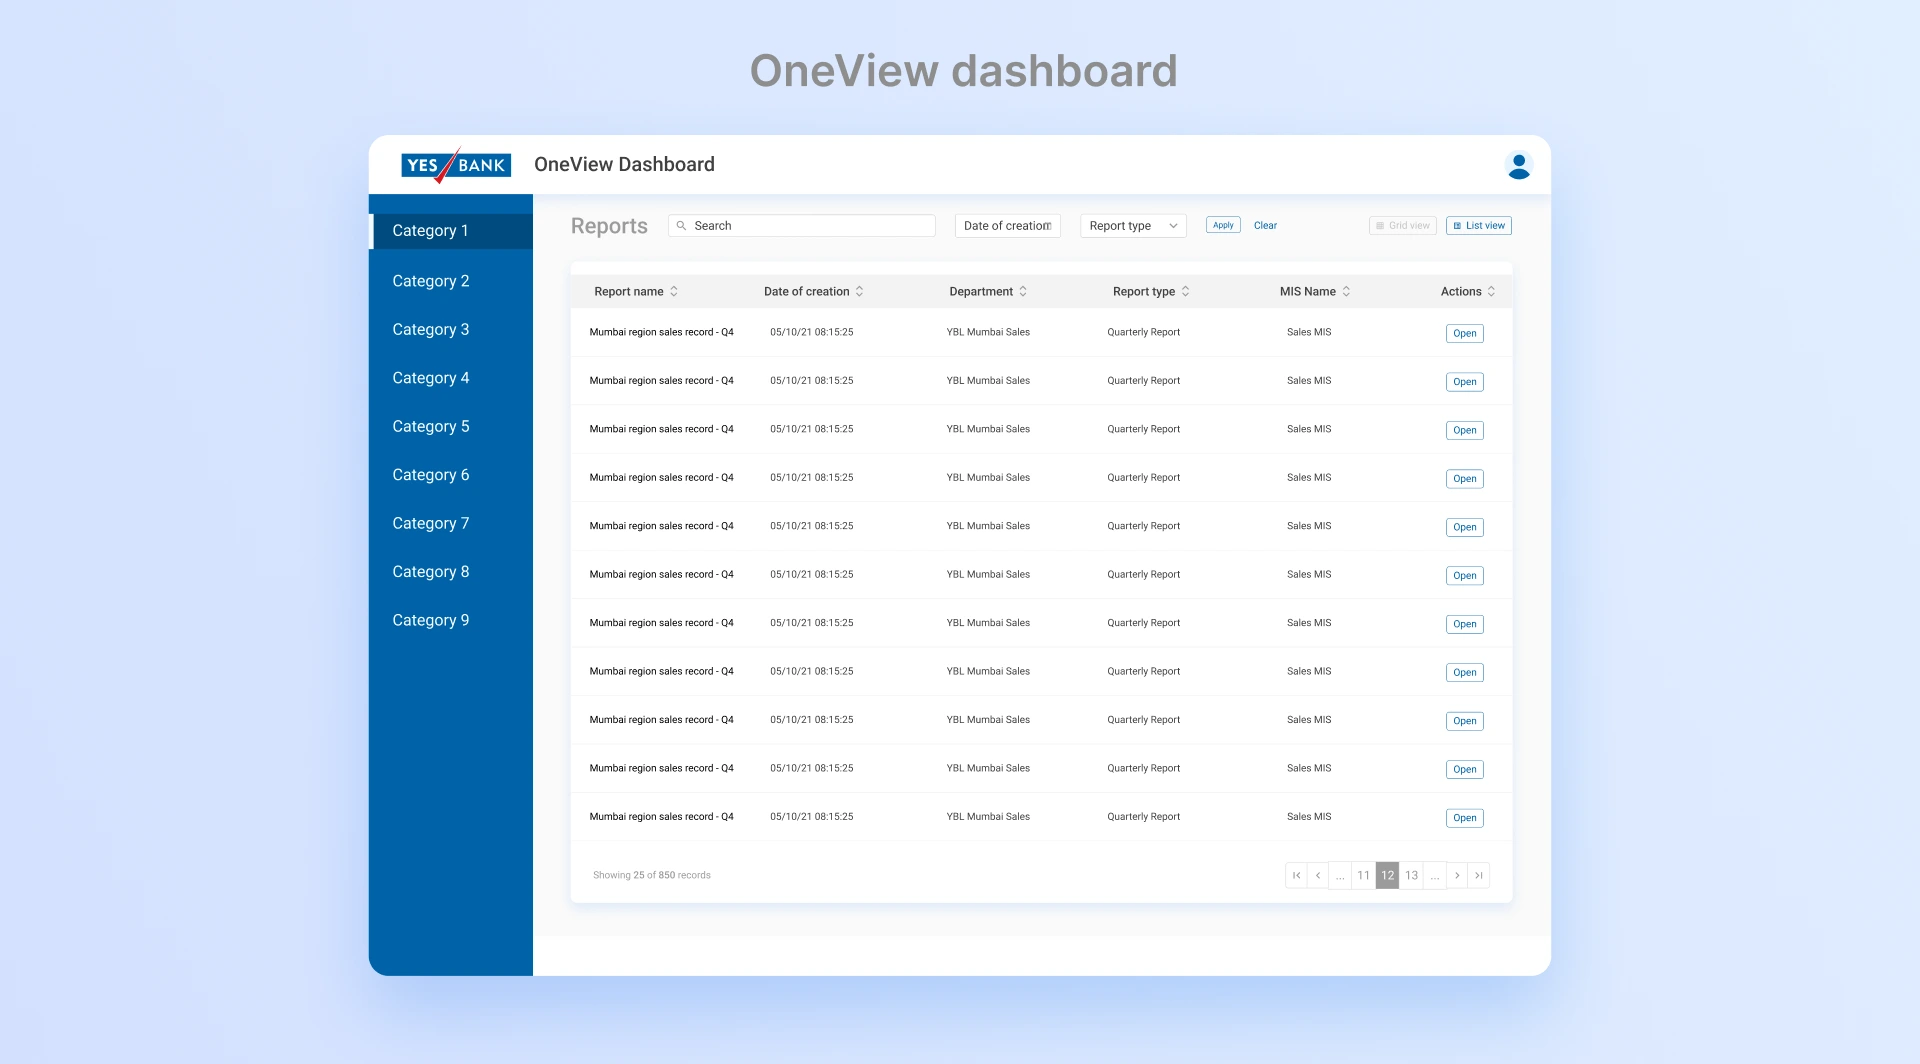Go to last page pagination icon
This screenshot has height=1064, width=1920.
(x=1479, y=875)
